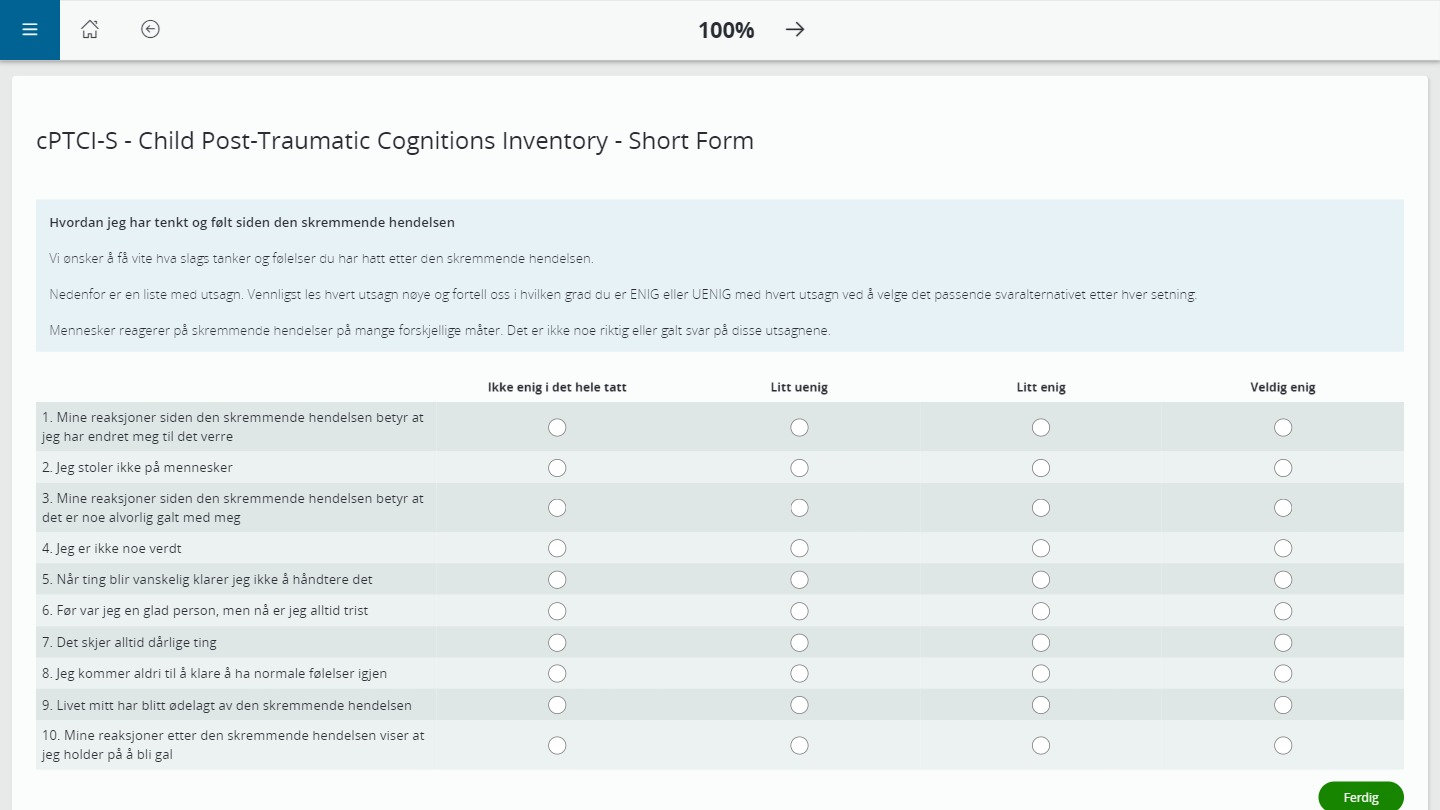
Task: Select 'Ikke enig i det hele tatt' for question 1
Action: (557, 427)
